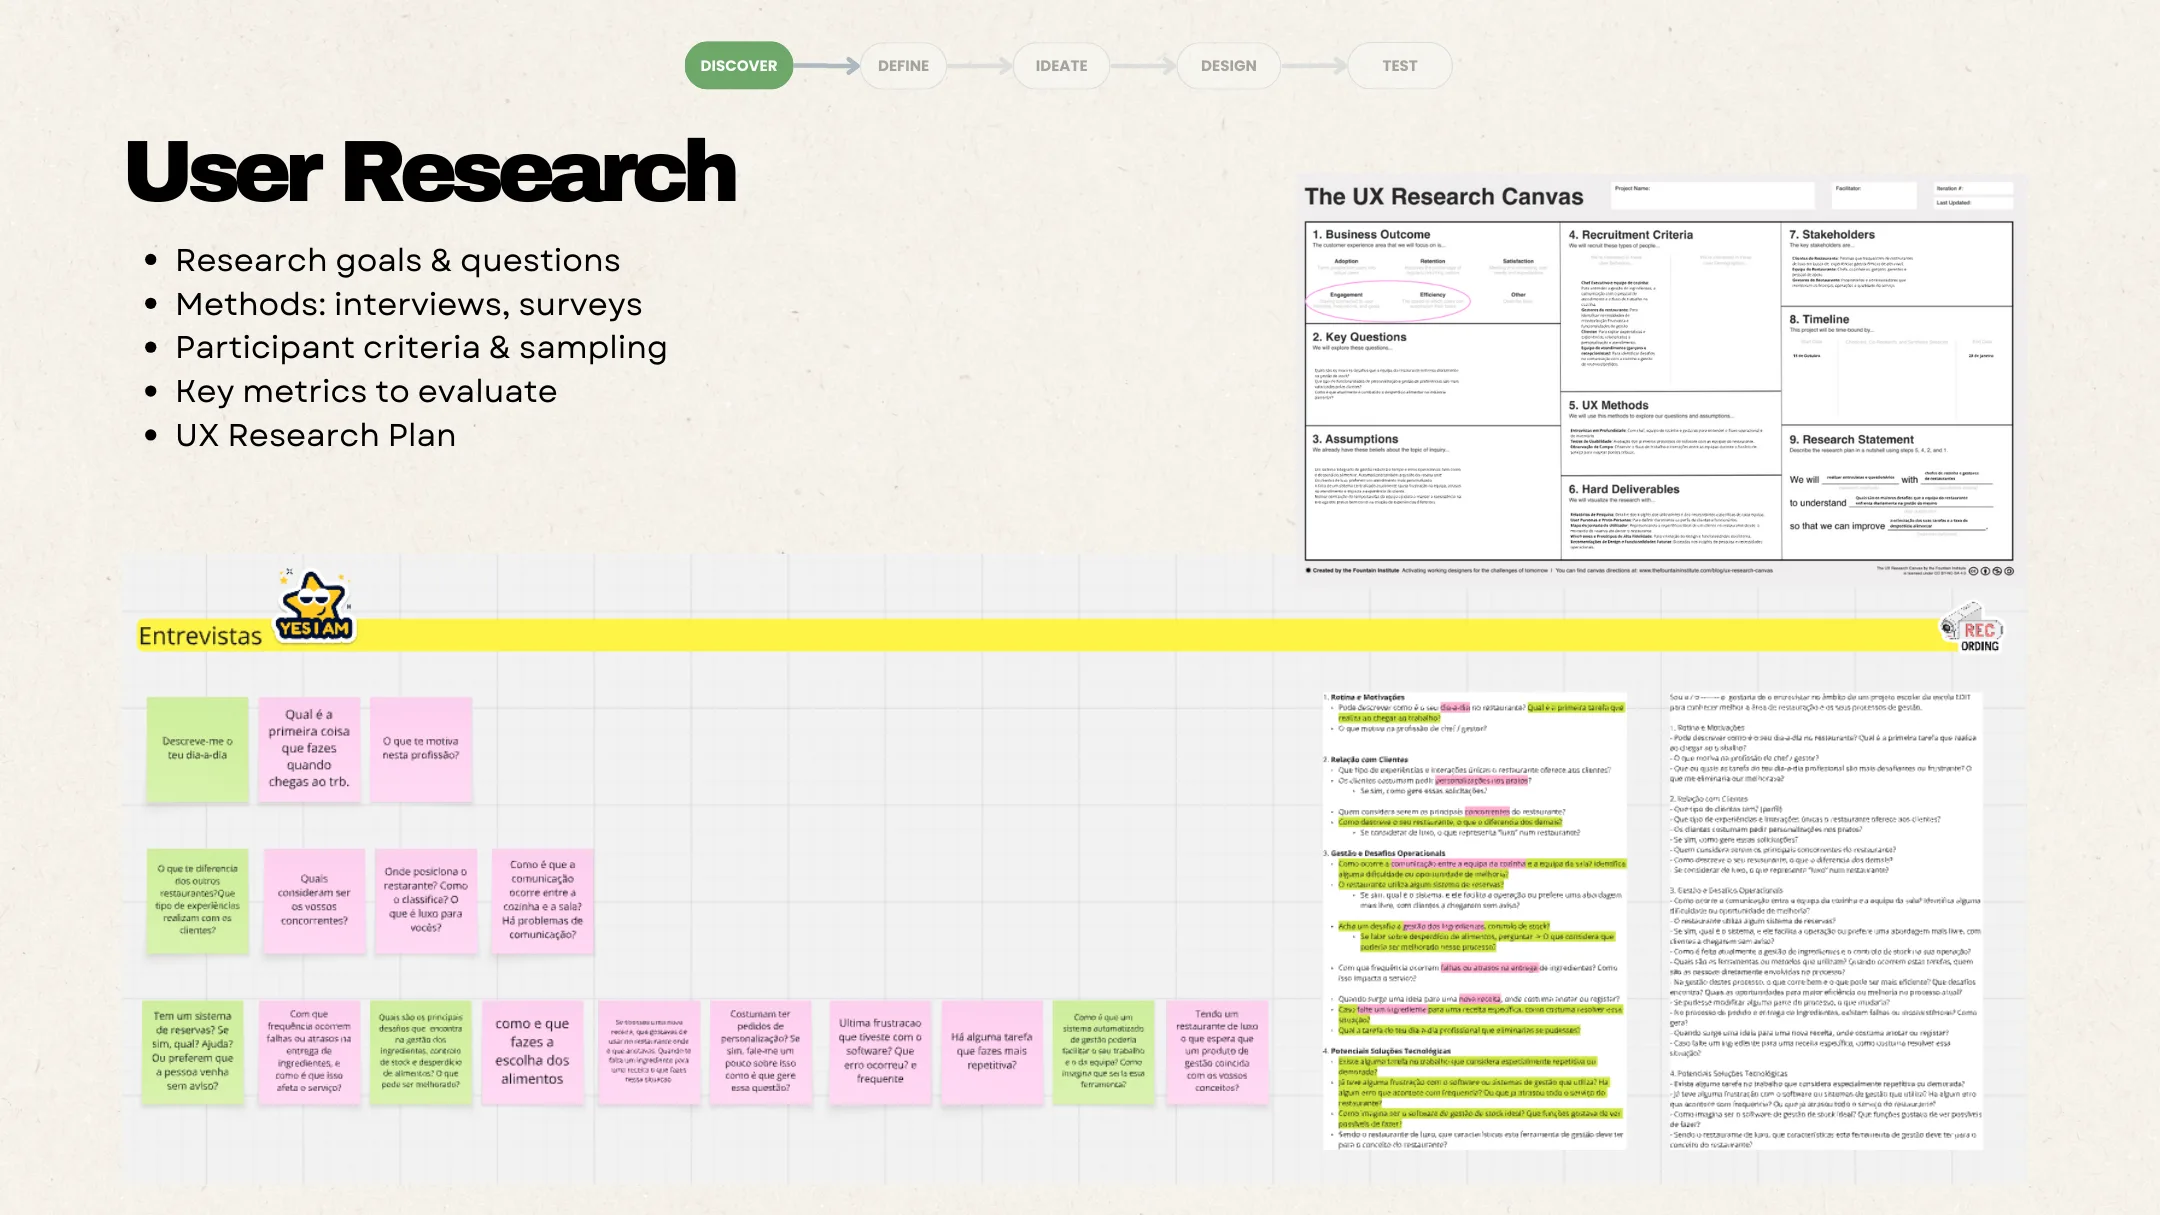Select the 'Como é que a comunicação ocorre' sticky
Screen dimensions: 2160x1215
[x=543, y=900]
